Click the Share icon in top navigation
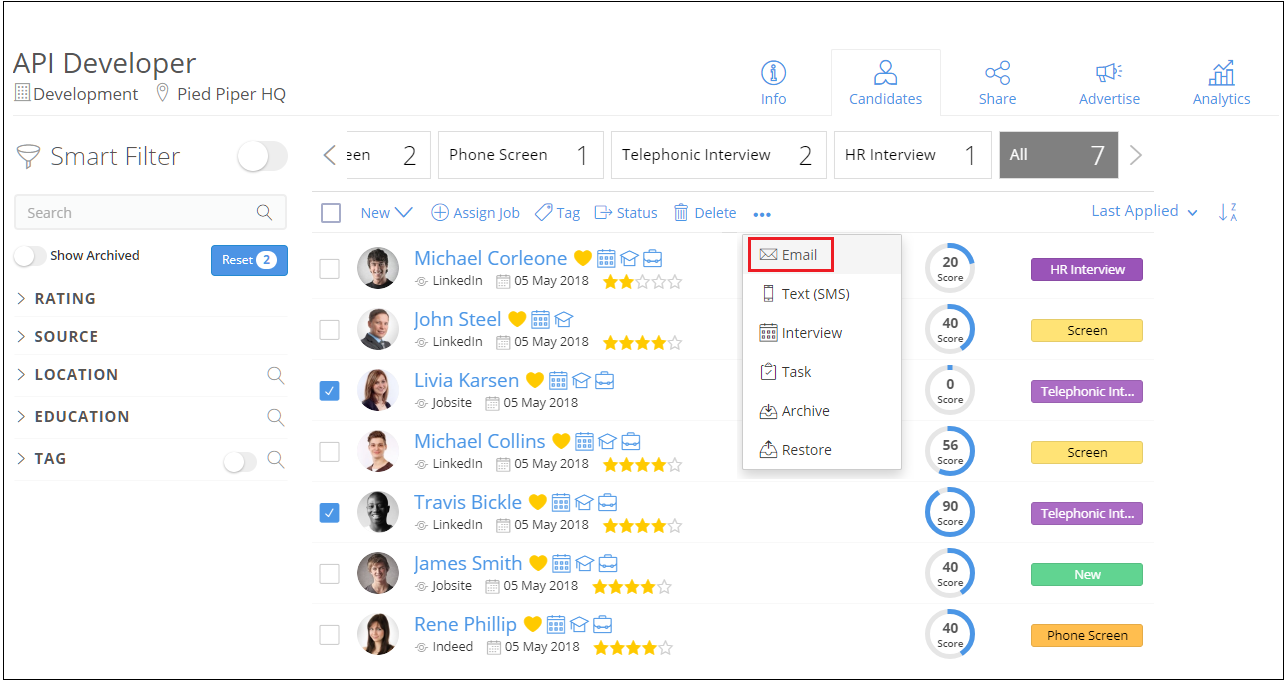The width and height of the screenshot is (1284, 680). click(x=997, y=73)
